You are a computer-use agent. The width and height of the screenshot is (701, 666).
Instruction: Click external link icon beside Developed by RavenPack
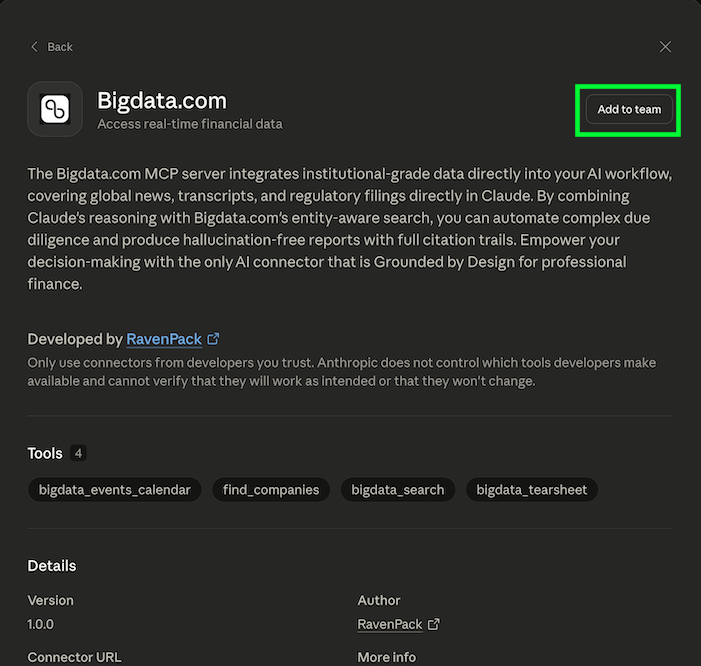pos(213,339)
